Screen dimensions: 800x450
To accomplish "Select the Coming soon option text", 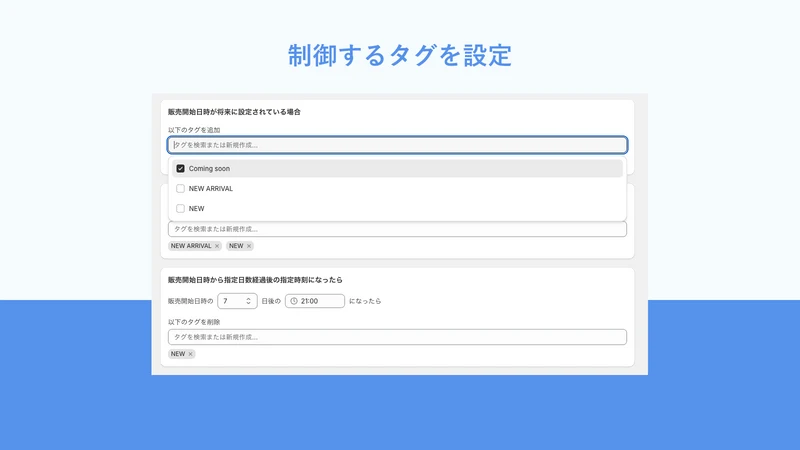I will pos(209,168).
